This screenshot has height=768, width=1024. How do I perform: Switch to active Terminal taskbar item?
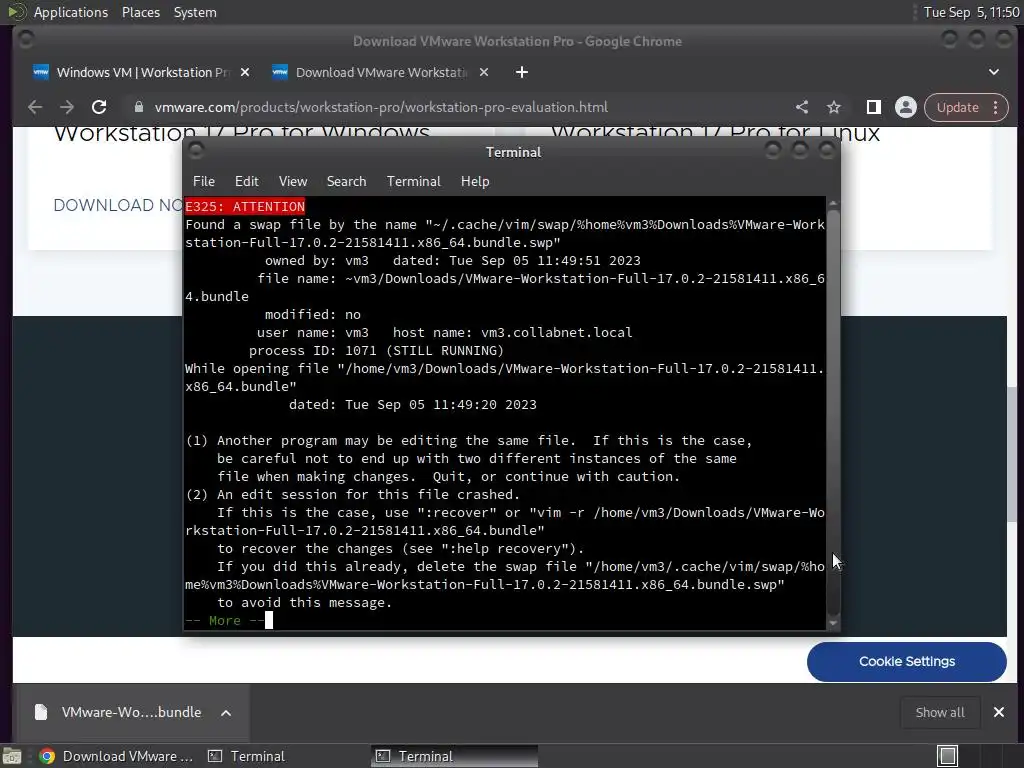[455, 756]
